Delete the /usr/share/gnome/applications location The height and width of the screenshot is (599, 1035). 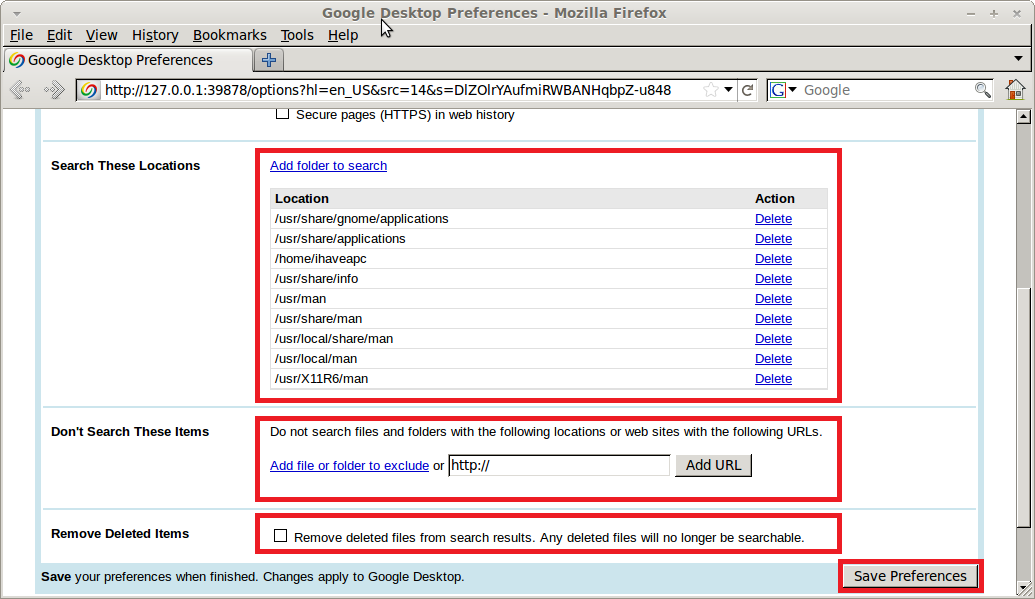[x=773, y=219]
